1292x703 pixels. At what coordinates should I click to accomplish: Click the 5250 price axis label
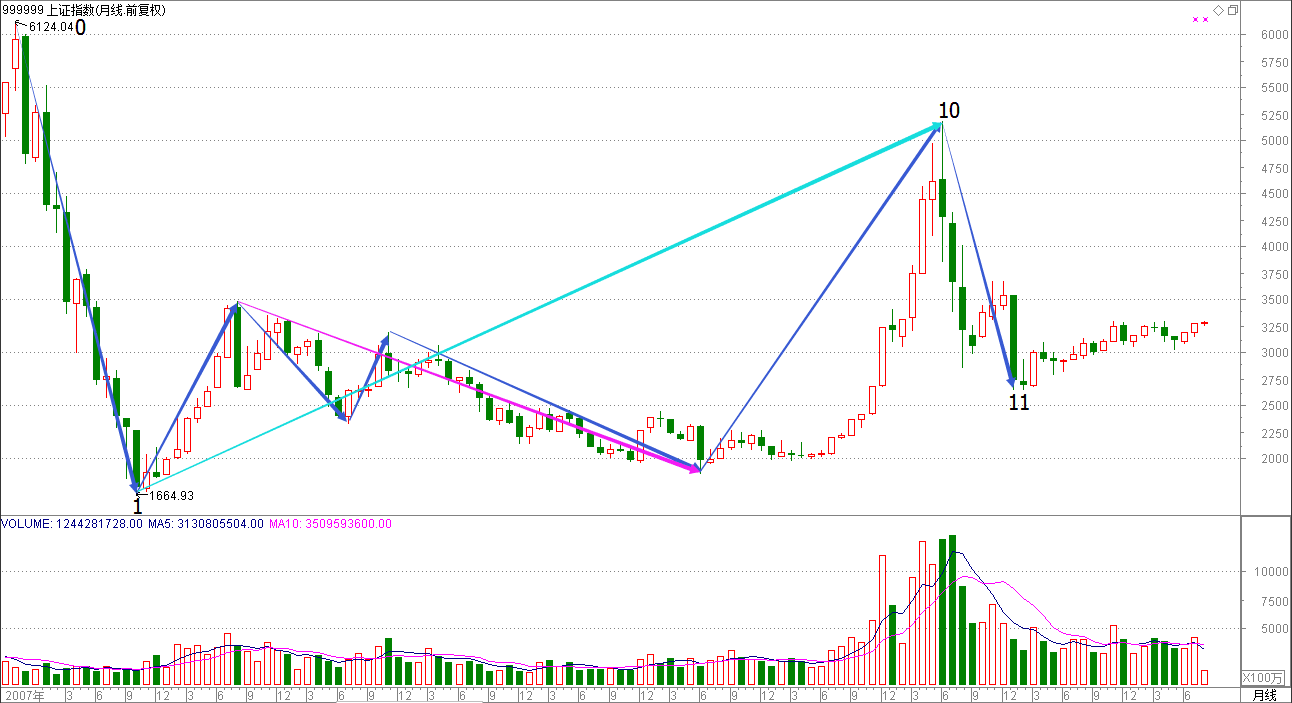pyautogui.click(x=1276, y=115)
